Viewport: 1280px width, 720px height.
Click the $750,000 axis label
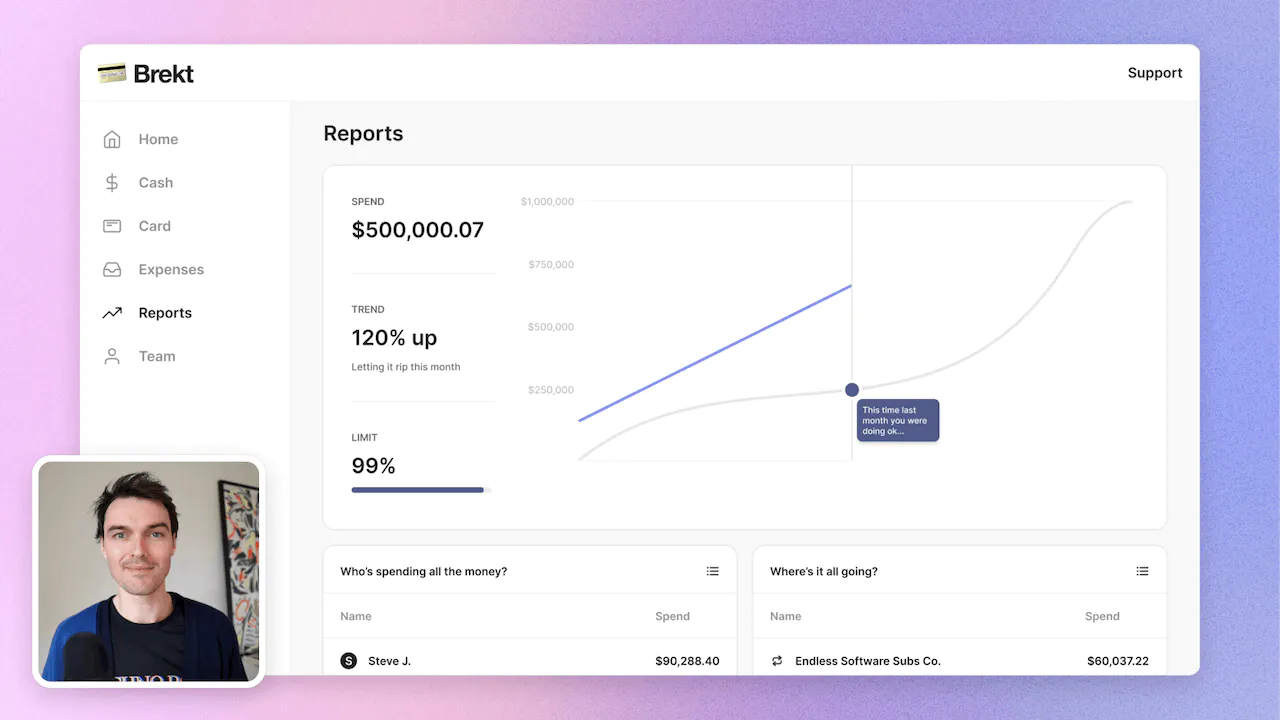[551, 265]
